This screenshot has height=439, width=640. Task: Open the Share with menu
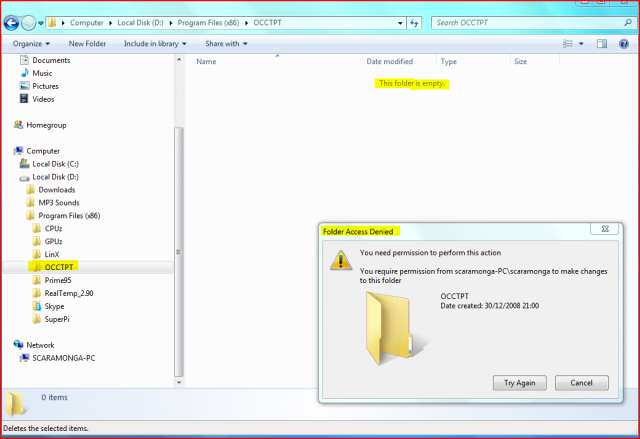pos(226,44)
